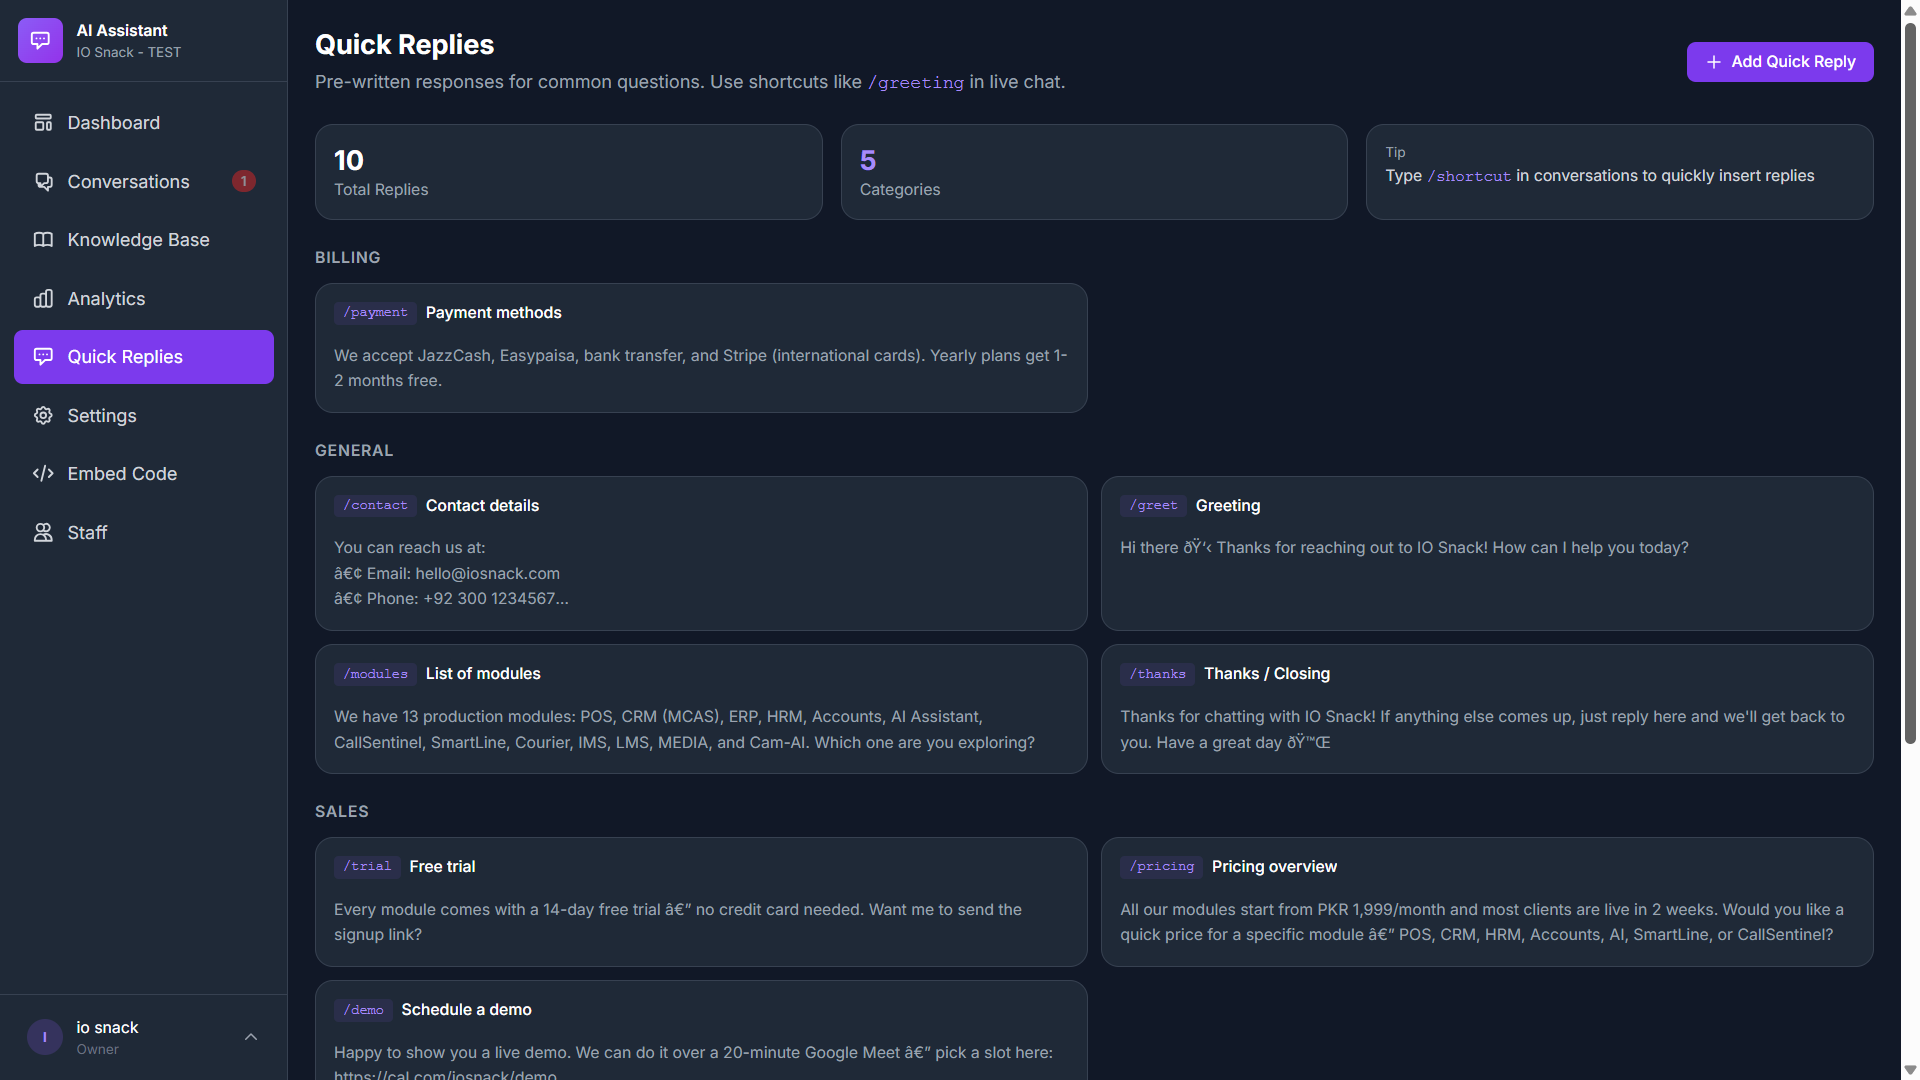Open the Pricing overview reply card
The width and height of the screenshot is (1920, 1080).
point(1487,902)
